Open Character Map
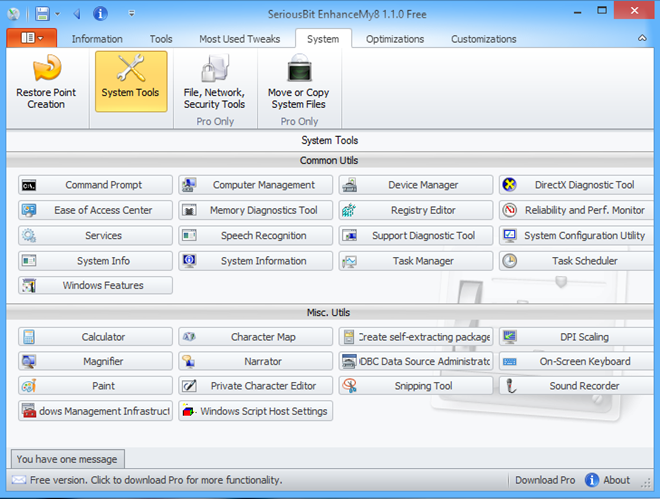Viewport: 660px width, 499px height. click(x=255, y=337)
